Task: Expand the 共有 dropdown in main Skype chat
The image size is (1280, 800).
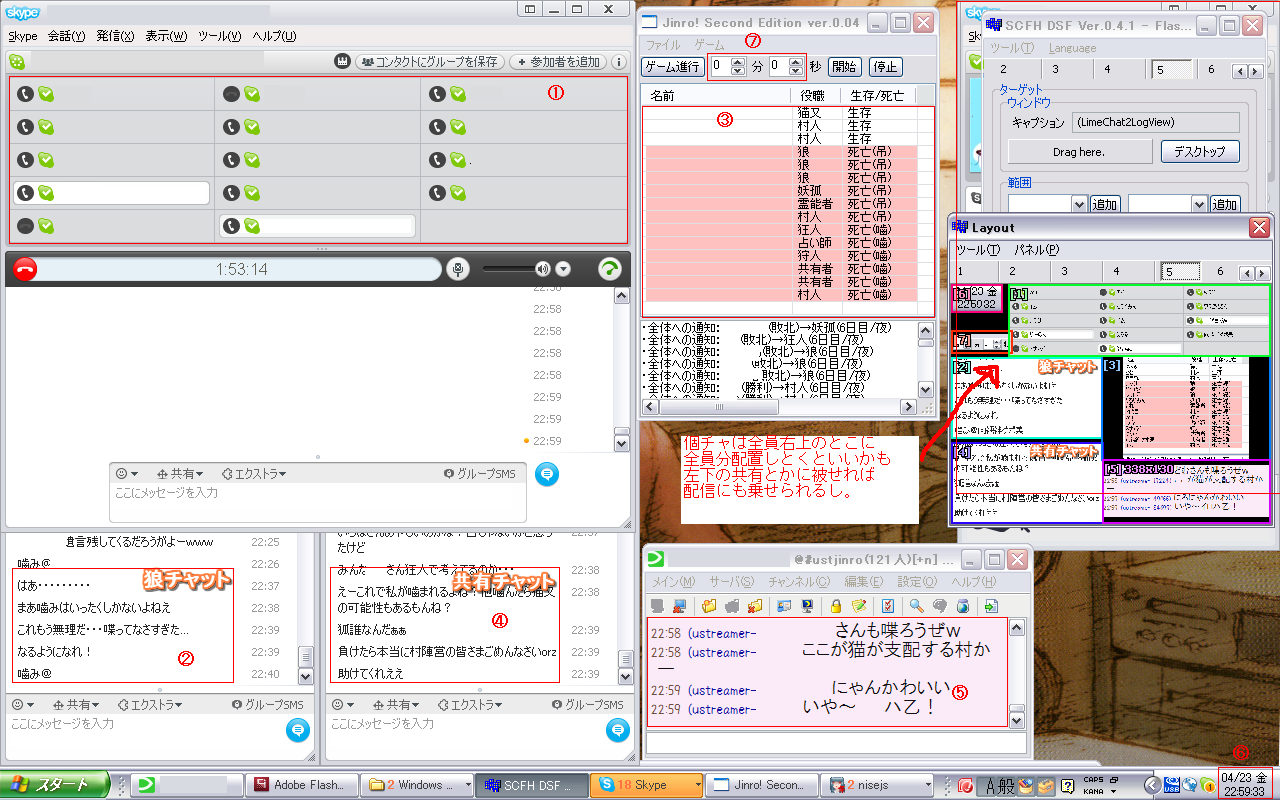Action: [x=180, y=474]
